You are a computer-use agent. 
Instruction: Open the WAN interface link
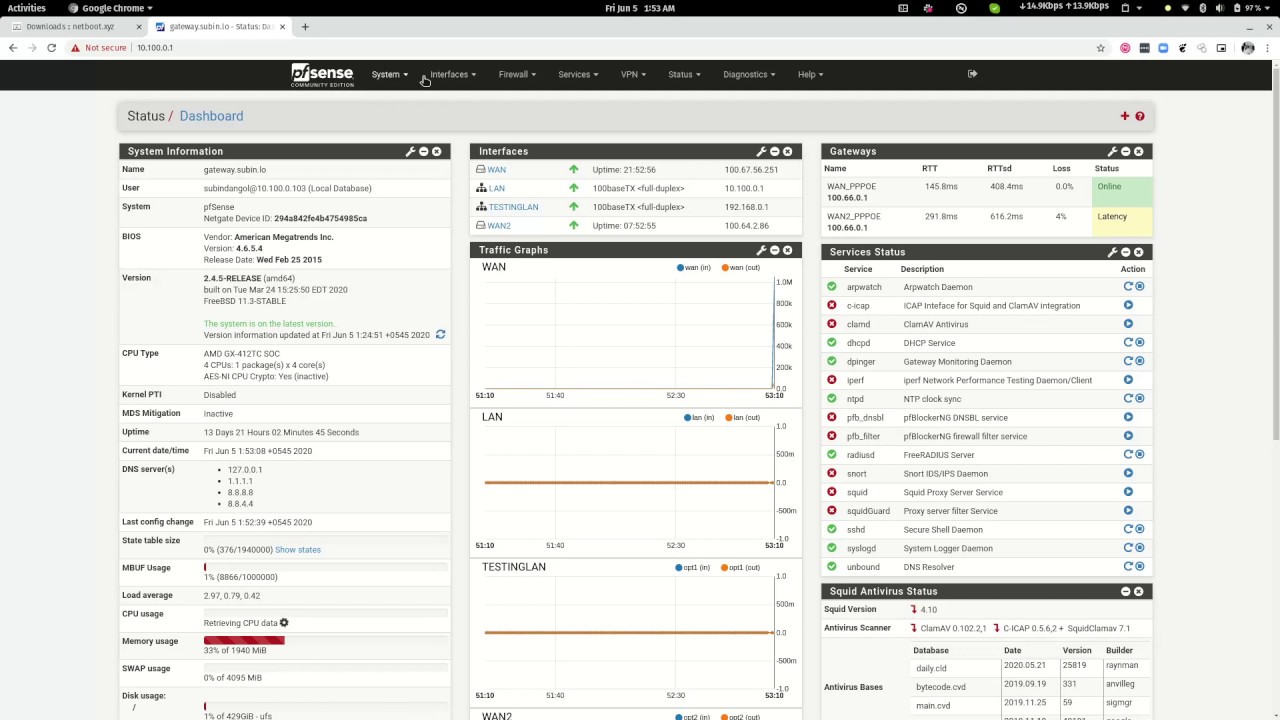click(x=496, y=170)
